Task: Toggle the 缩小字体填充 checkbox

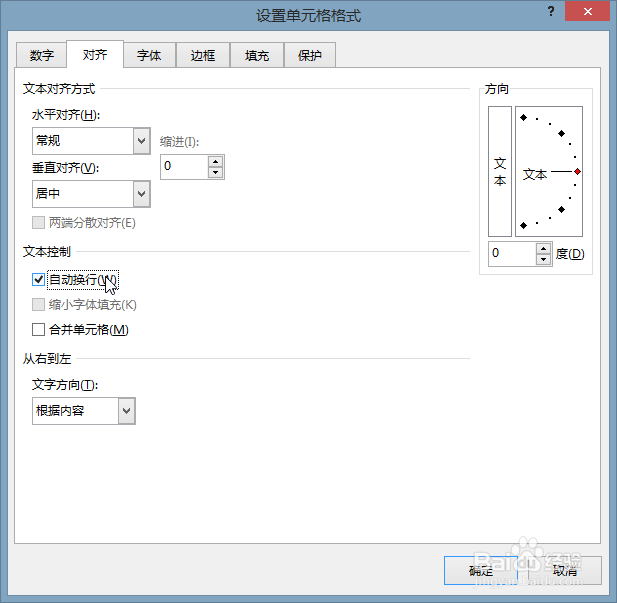Action: point(38,305)
